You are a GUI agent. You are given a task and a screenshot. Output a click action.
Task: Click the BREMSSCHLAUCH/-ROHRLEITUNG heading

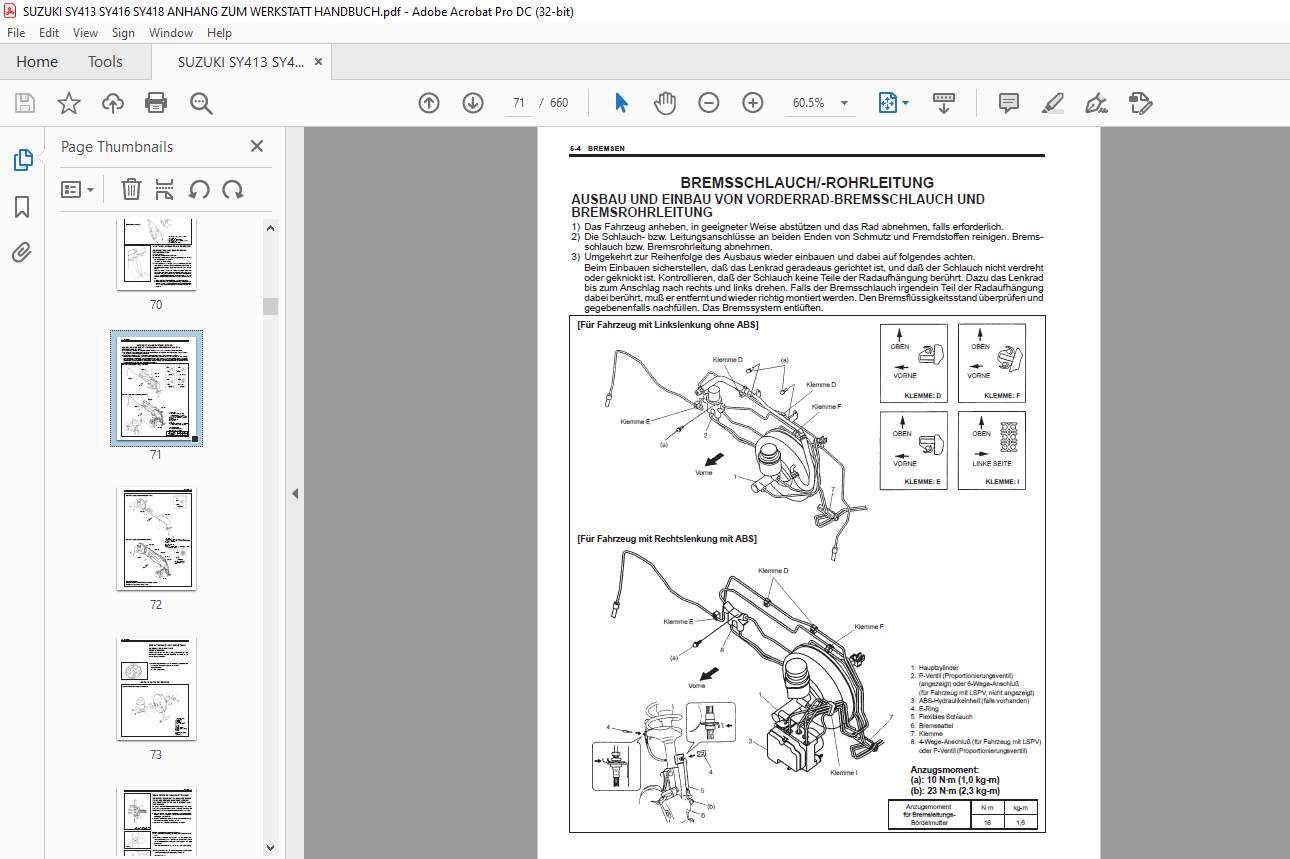pos(807,183)
